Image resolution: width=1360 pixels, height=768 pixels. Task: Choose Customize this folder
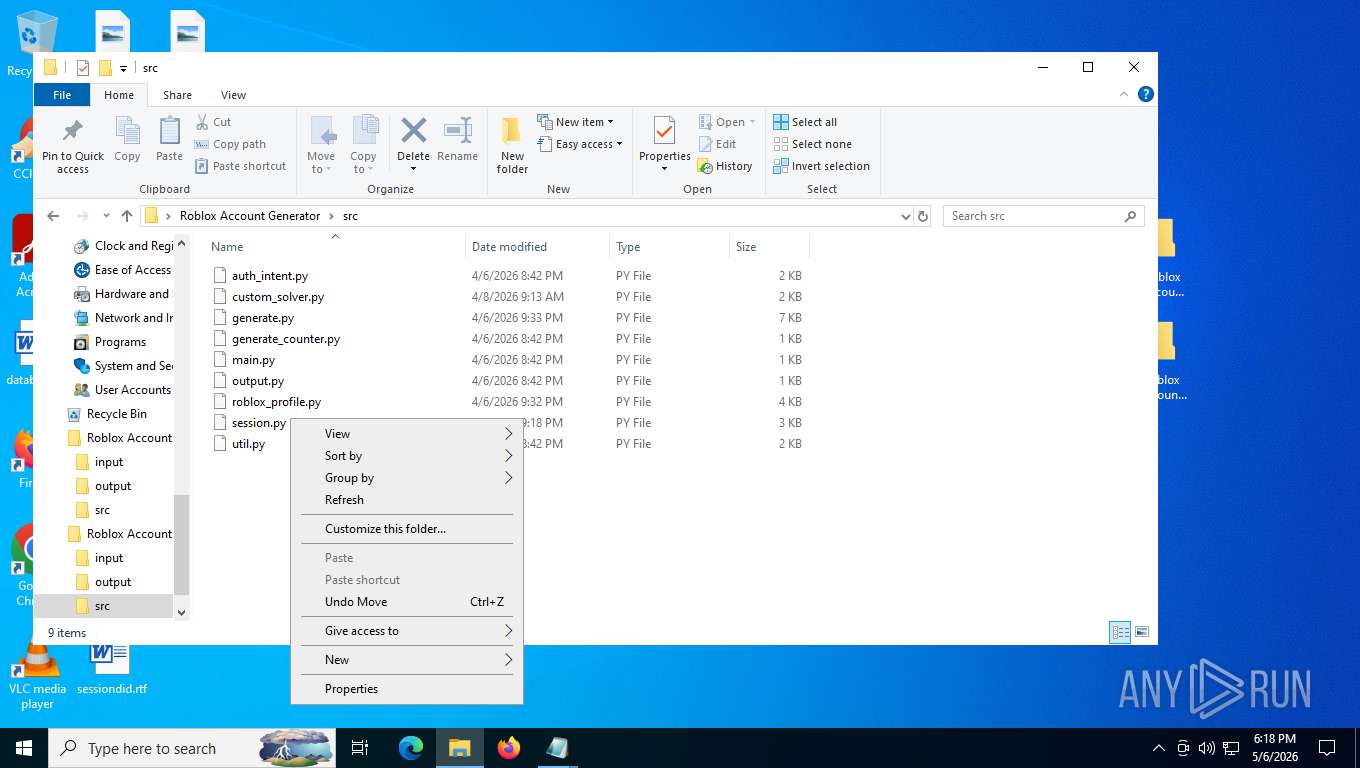407,529
